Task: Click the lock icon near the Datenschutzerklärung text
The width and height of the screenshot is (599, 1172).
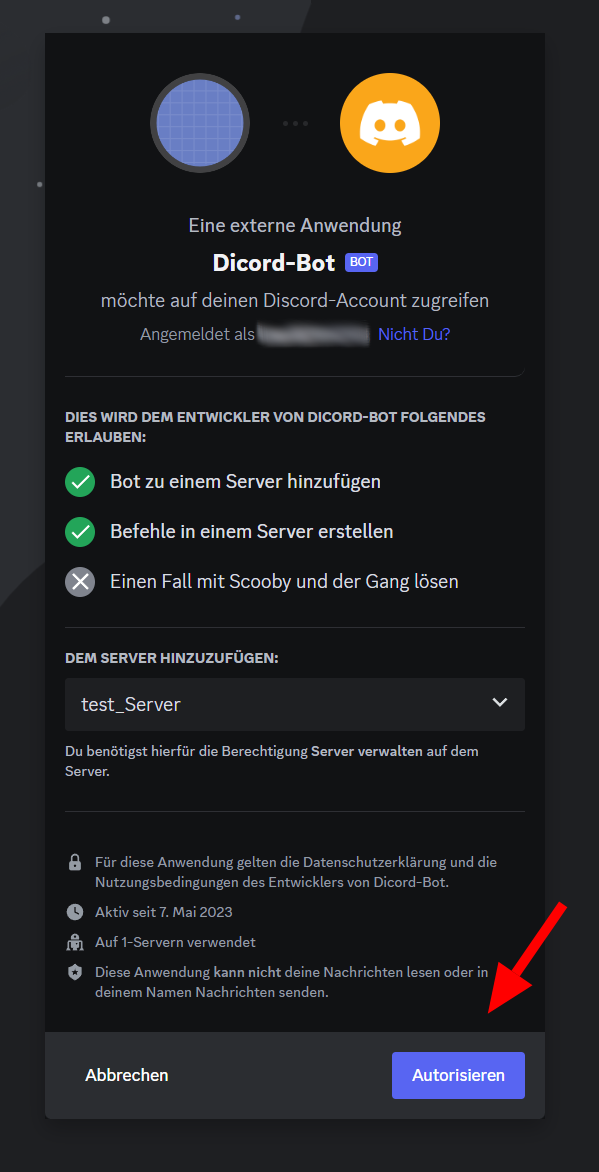Action: [x=77, y=862]
